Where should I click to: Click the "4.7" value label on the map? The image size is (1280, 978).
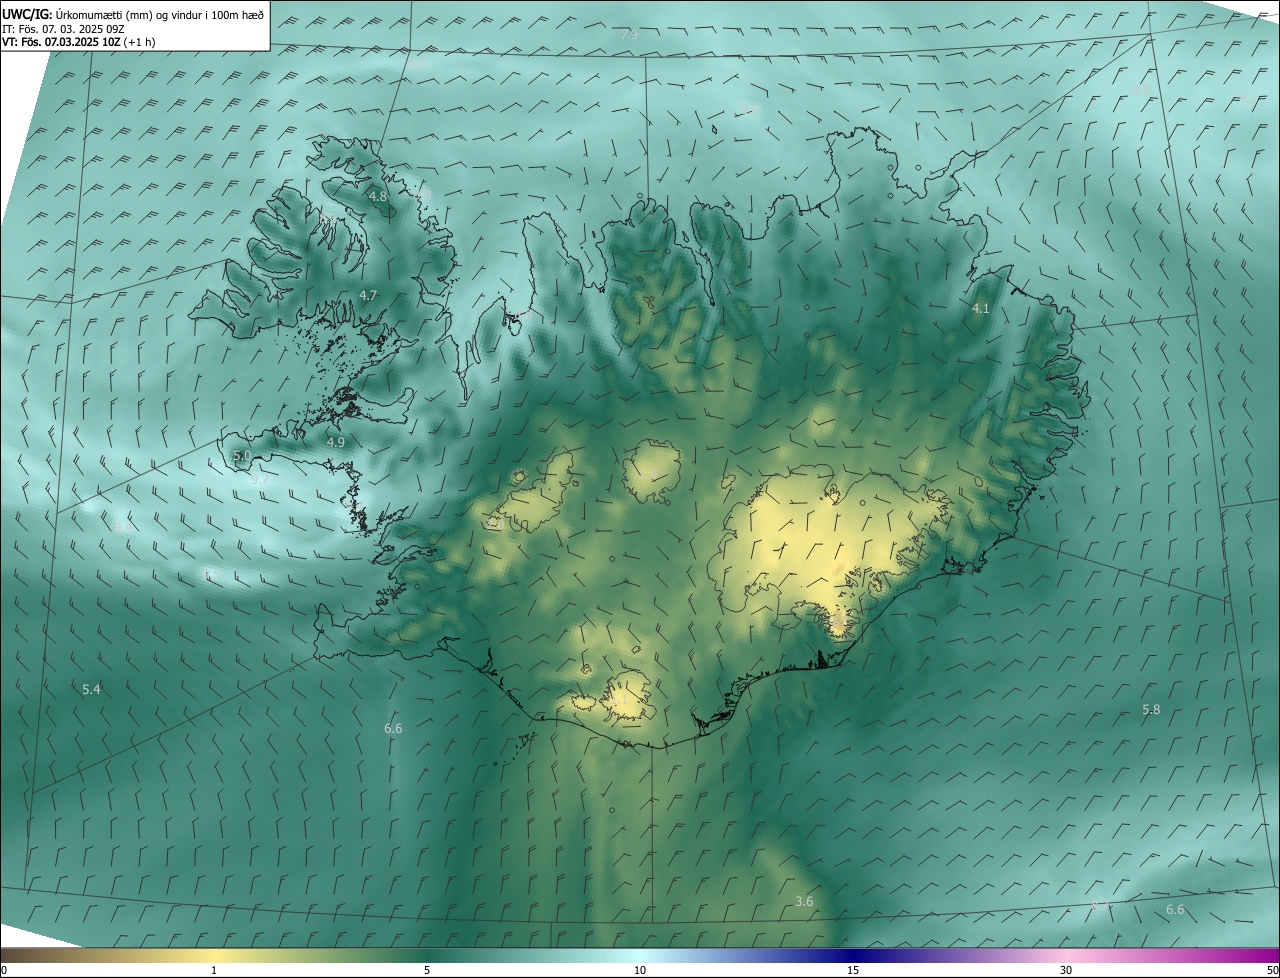368,295
